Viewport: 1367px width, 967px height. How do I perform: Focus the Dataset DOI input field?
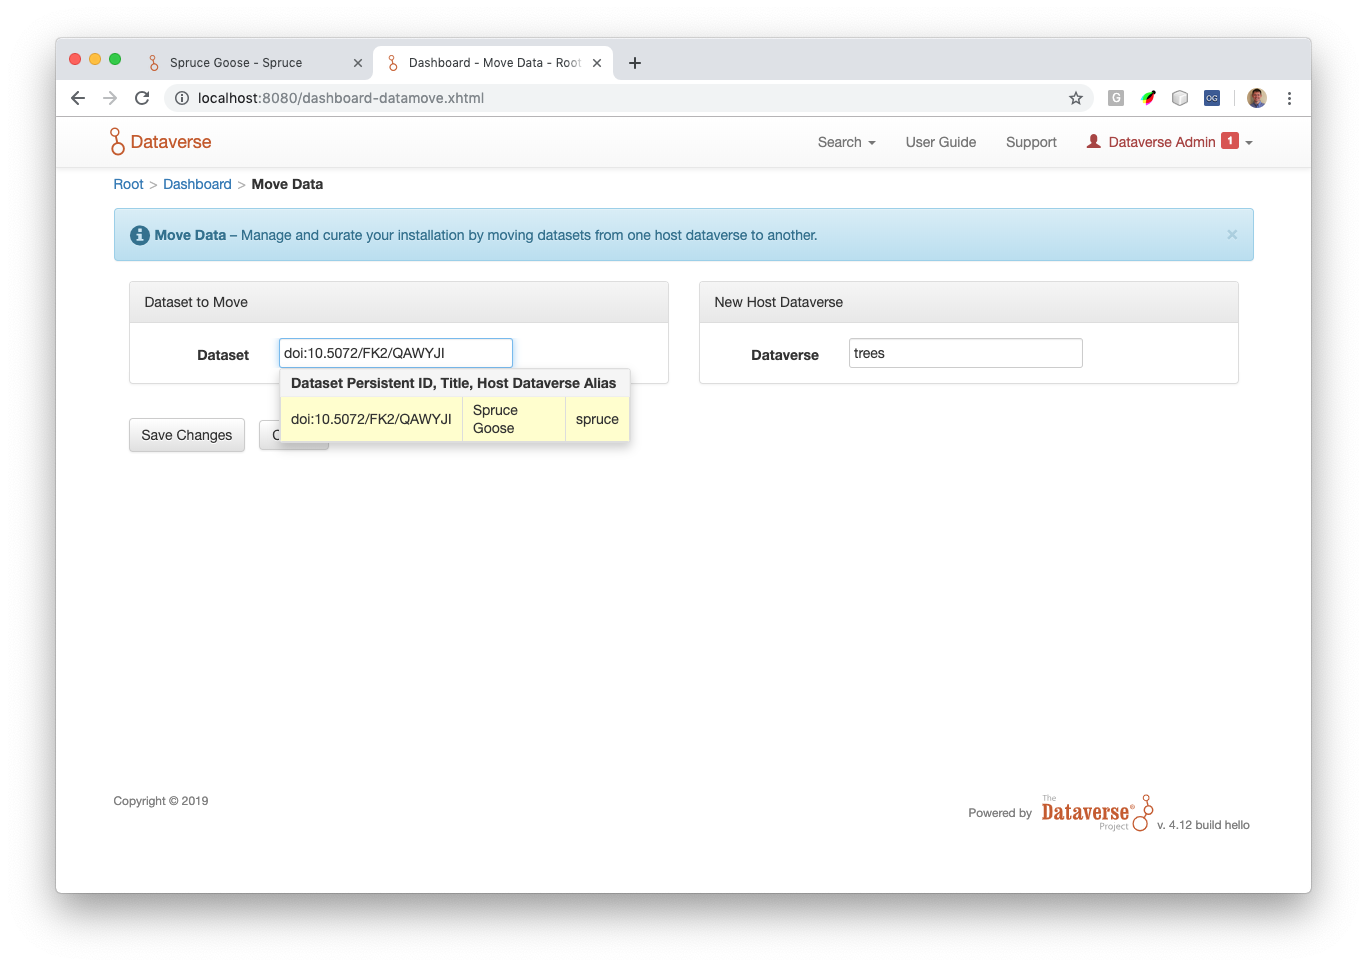tap(396, 353)
